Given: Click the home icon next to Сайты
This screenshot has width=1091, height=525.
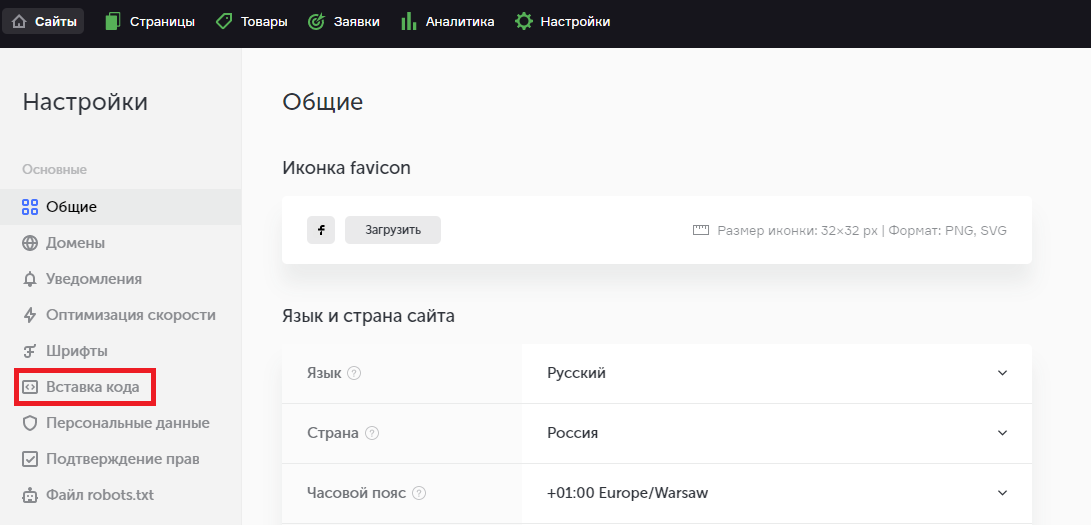Looking at the screenshot, I should tap(19, 22).
